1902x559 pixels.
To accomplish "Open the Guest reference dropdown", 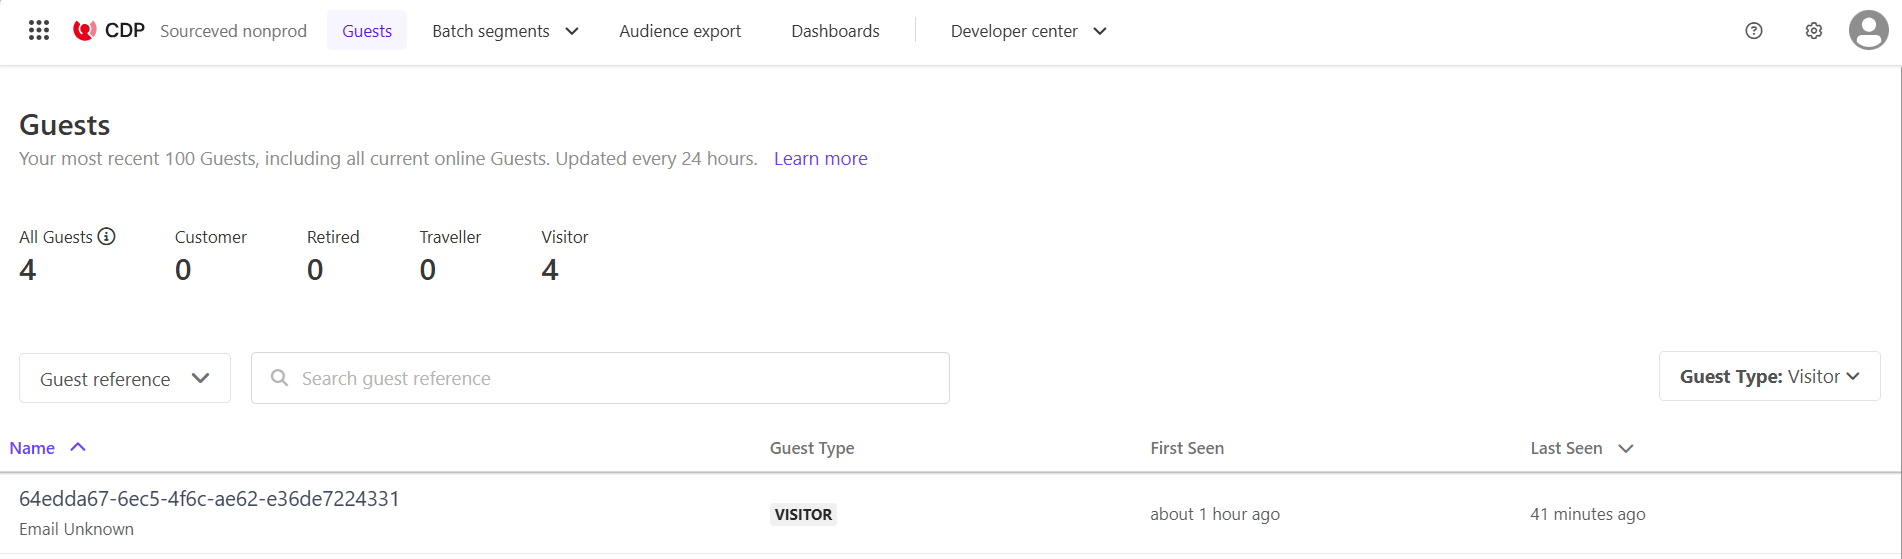I will 125,379.
